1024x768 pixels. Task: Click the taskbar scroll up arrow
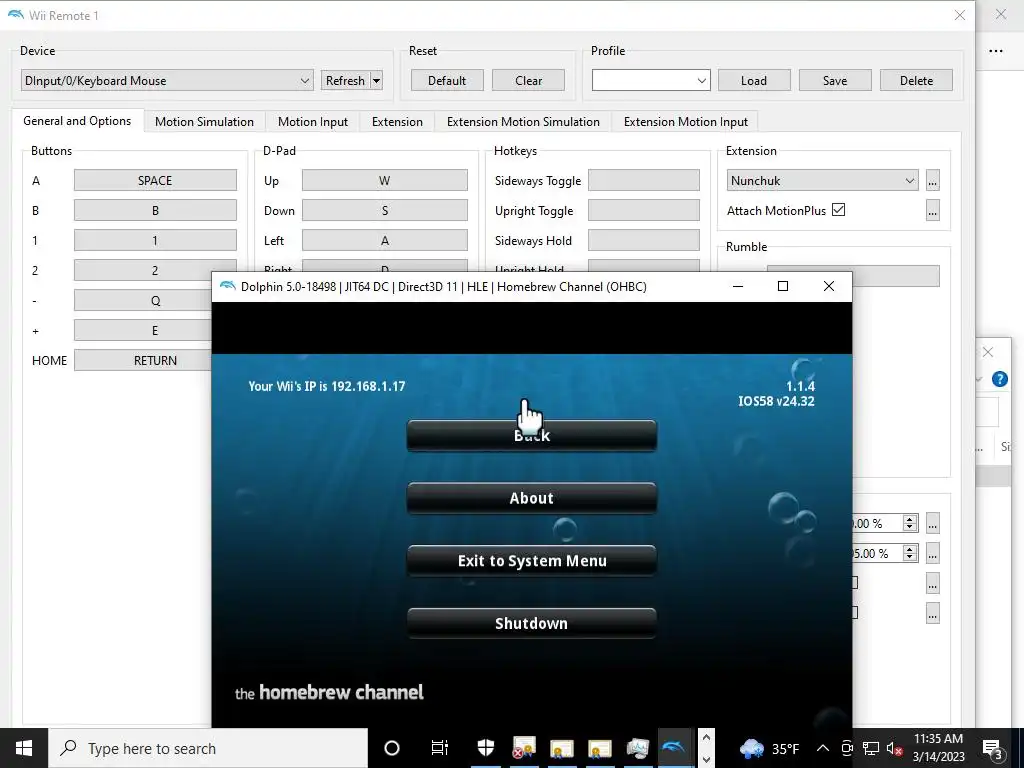point(706,737)
